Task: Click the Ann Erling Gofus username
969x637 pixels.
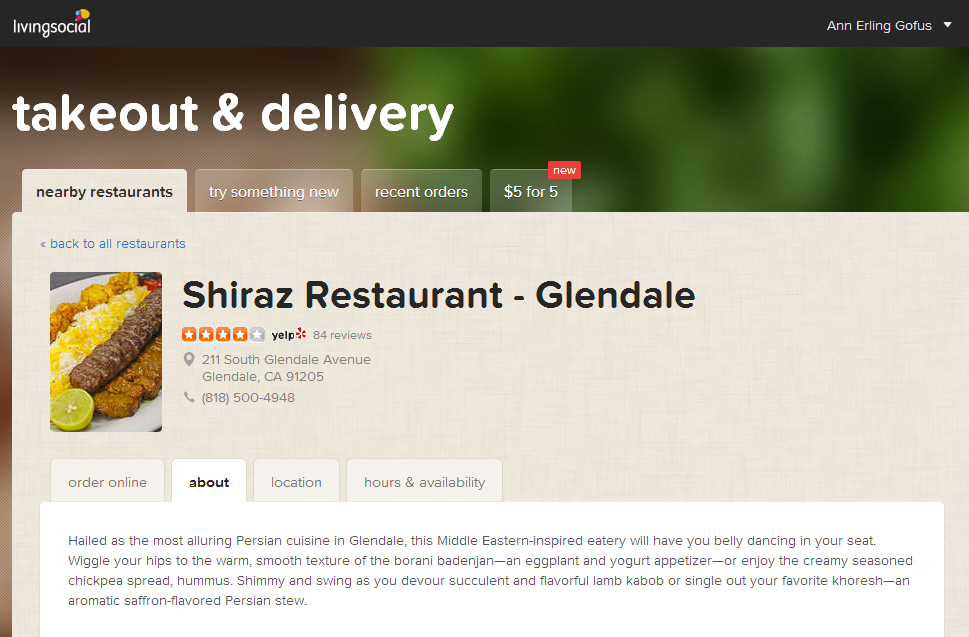Action: (879, 25)
